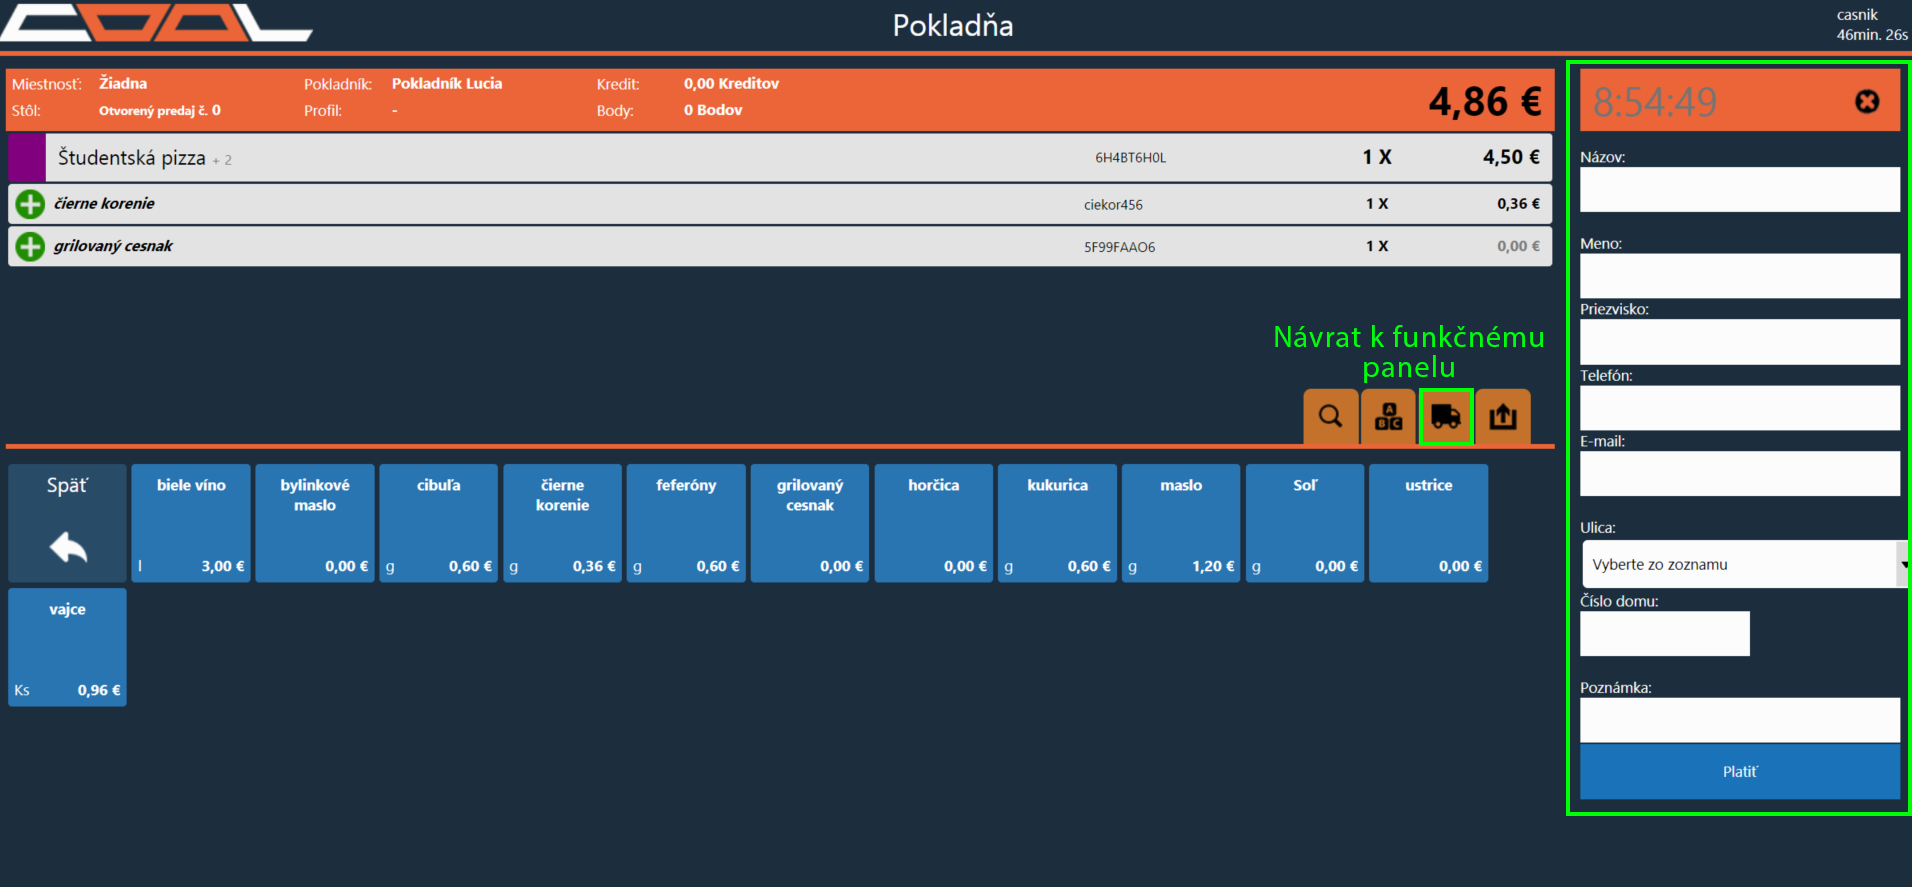
Task: Add biele víno item
Action: (191, 523)
